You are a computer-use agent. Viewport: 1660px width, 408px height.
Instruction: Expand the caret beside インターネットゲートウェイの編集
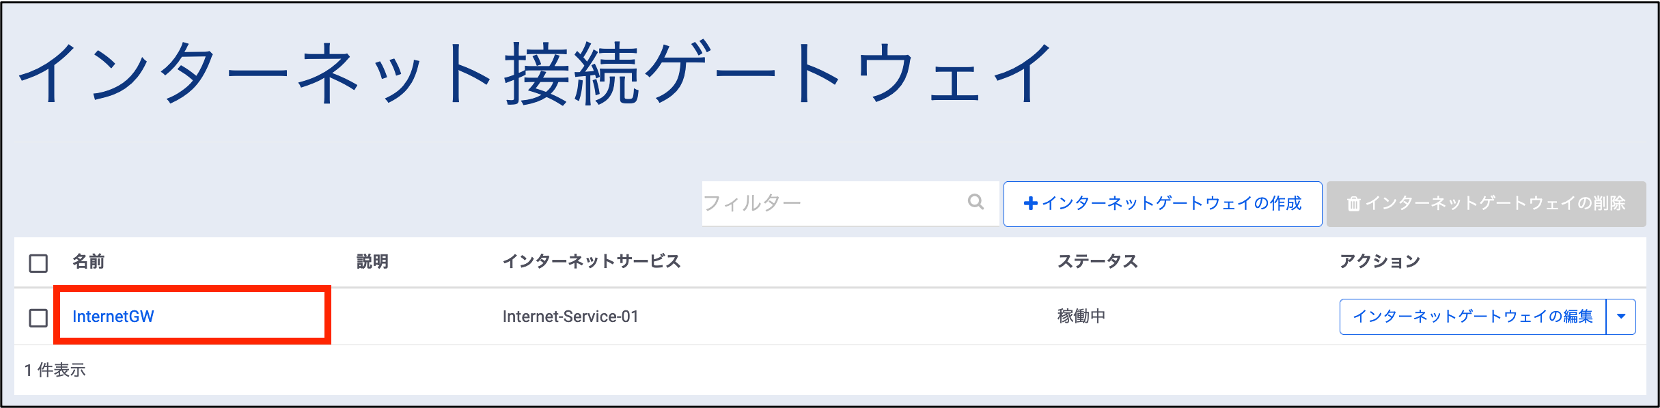1621,316
